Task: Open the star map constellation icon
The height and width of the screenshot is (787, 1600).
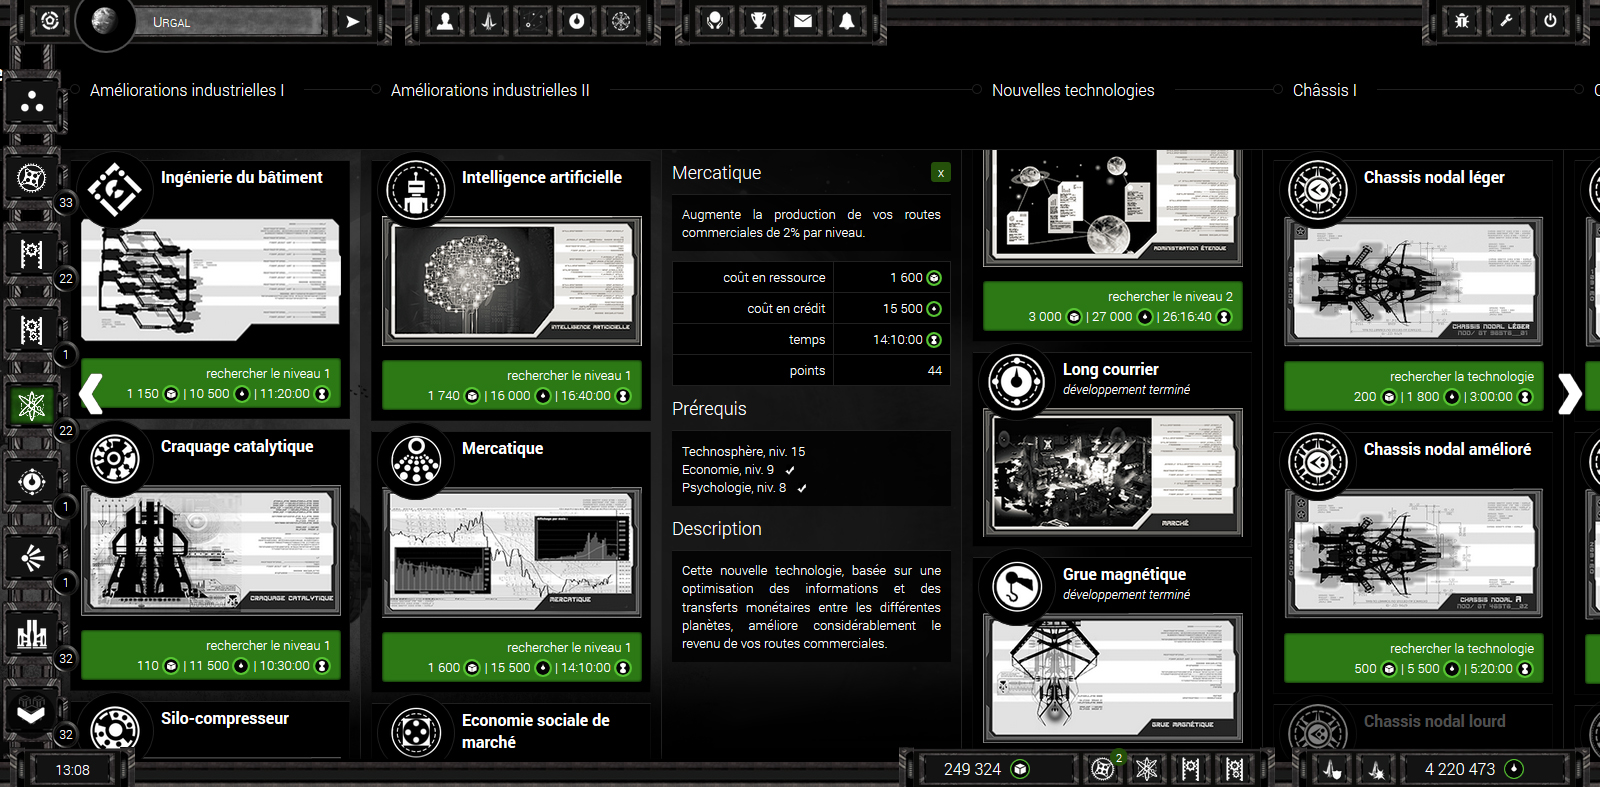Action: click(533, 21)
